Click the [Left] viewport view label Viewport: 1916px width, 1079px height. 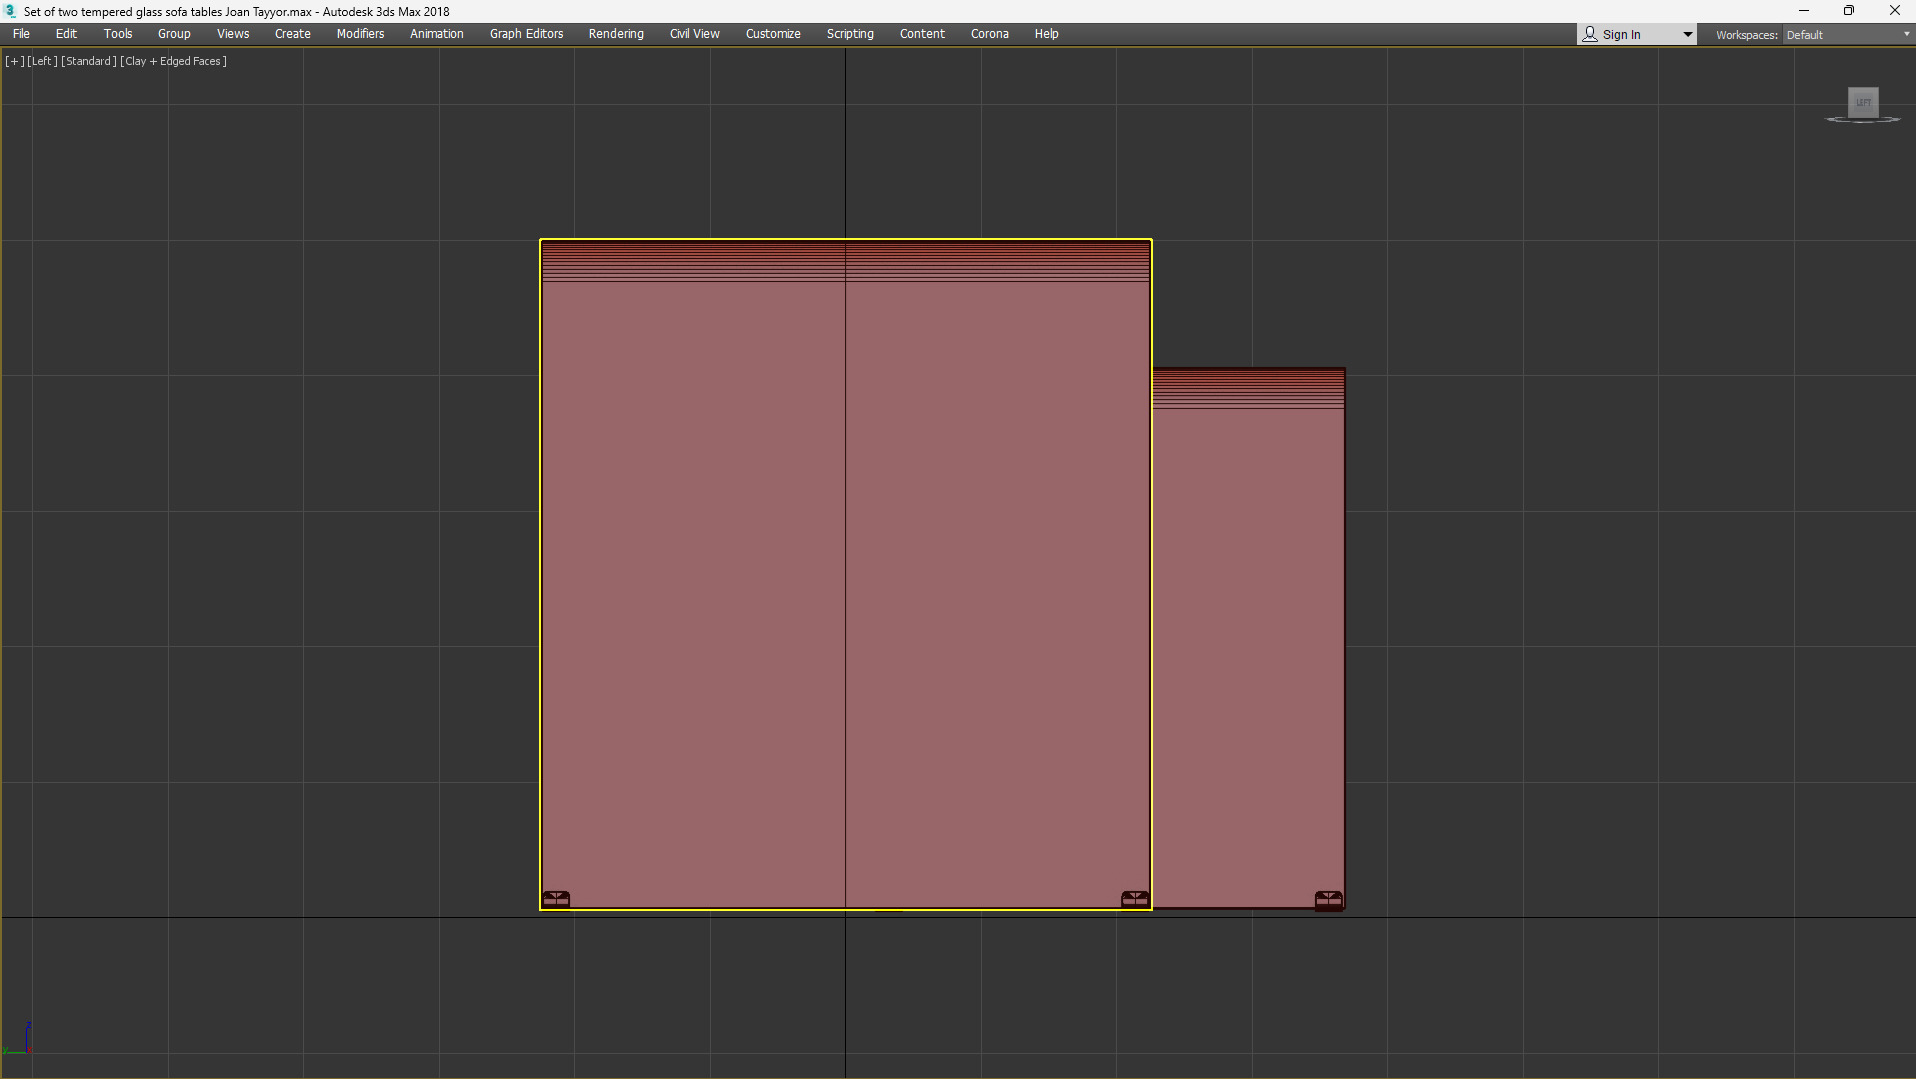coord(42,61)
